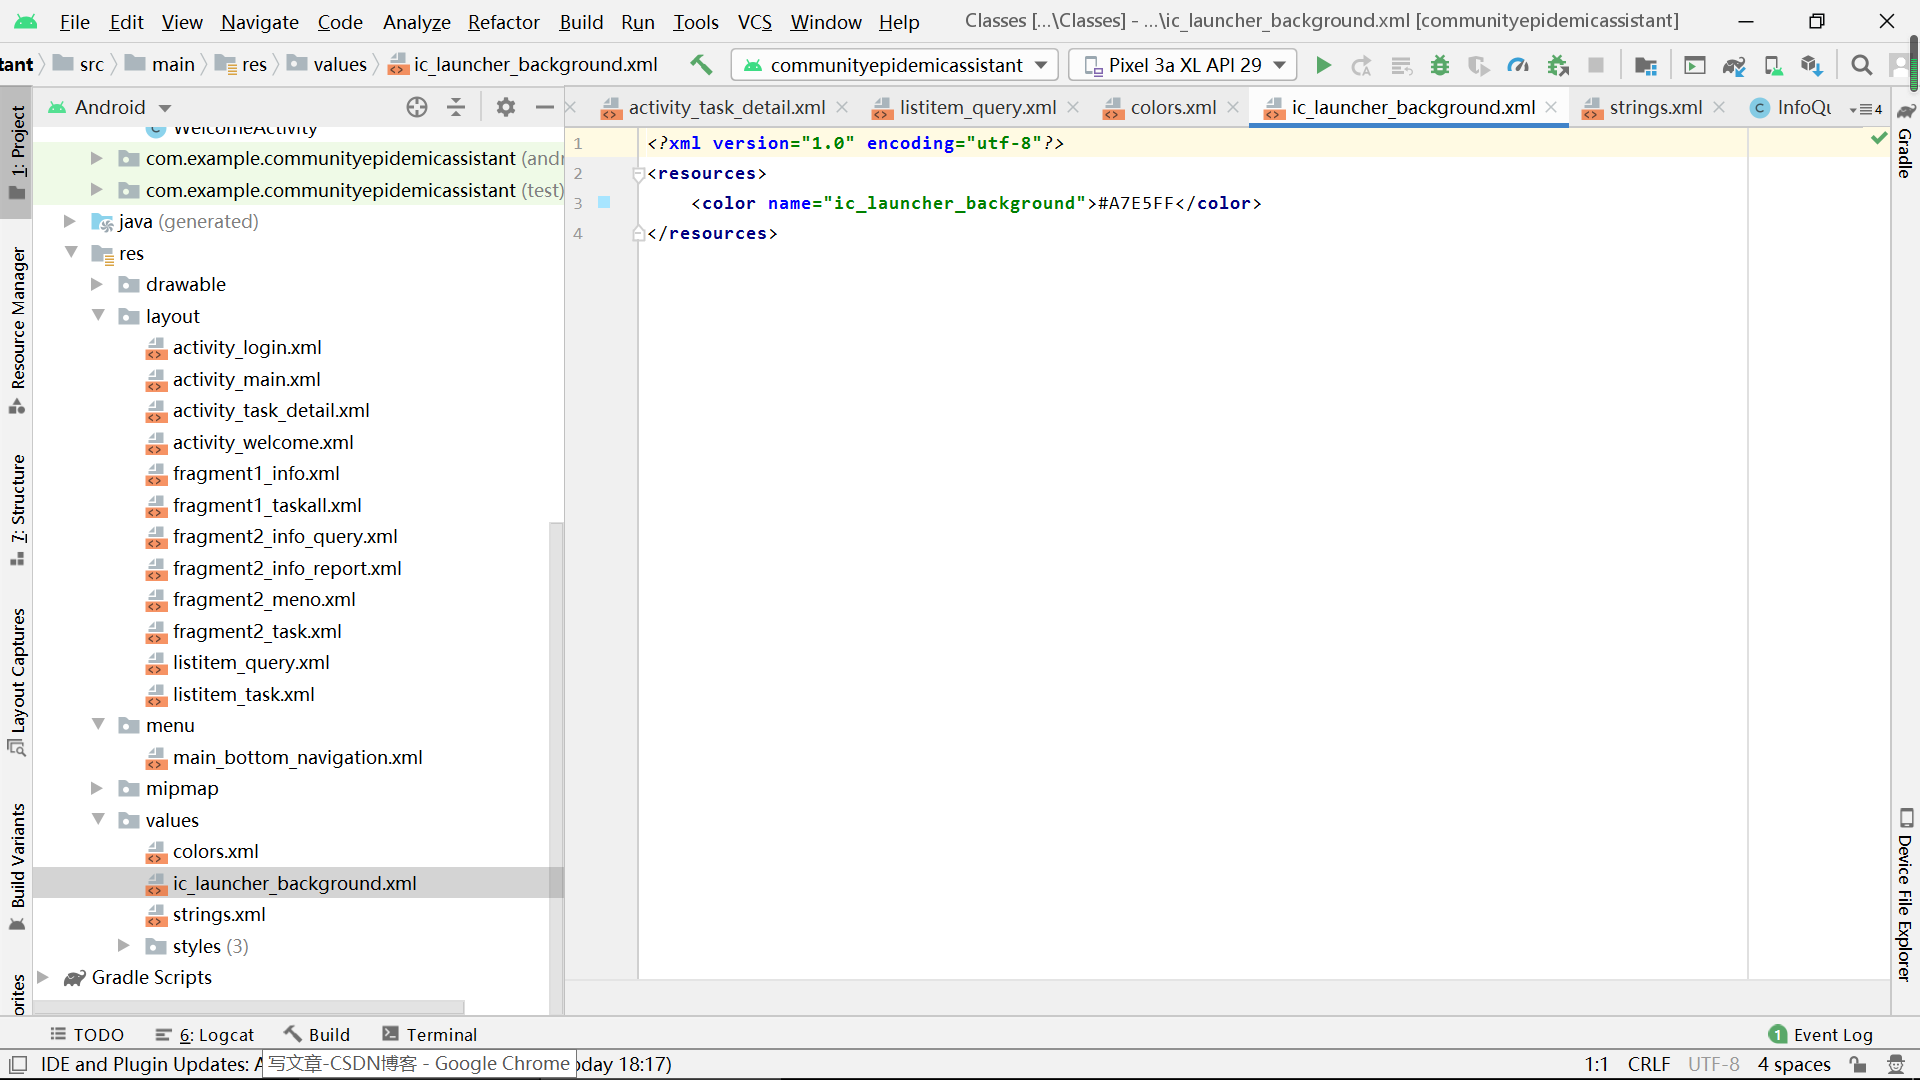Switch to the colors.xml editor tab
The image size is (1920, 1080).
pyautogui.click(x=1172, y=107)
